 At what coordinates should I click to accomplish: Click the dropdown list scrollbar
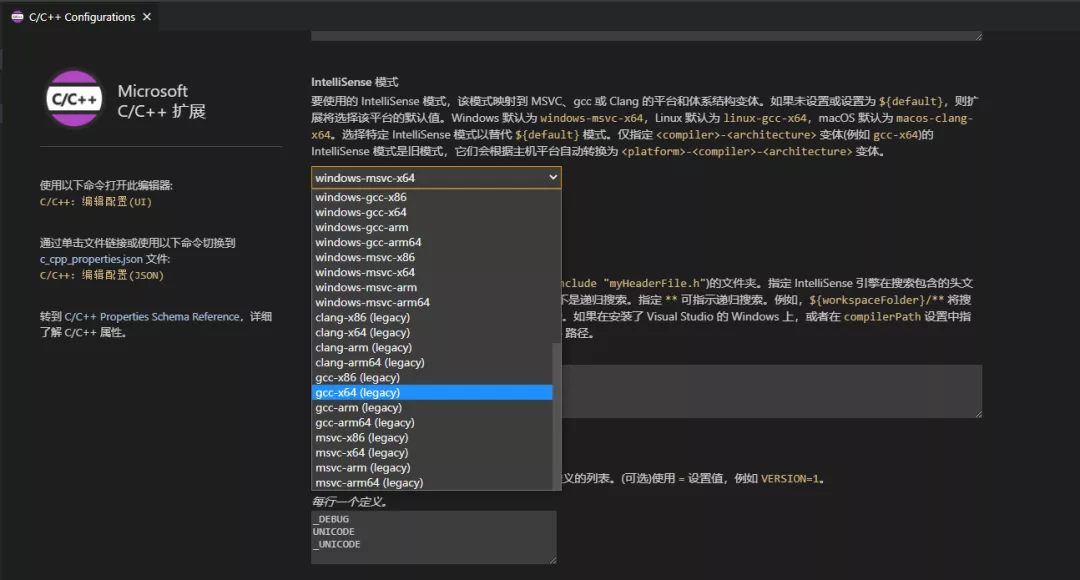tap(557, 416)
